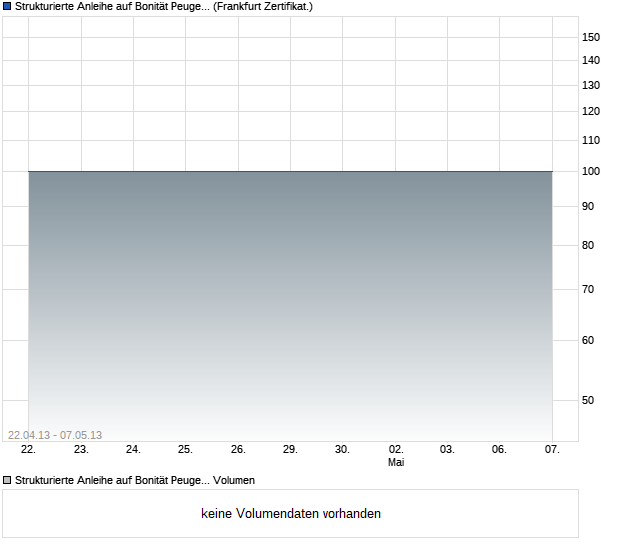The image size is (620, 546).
Task: Click the x-axis date label '24.'
Action: point(133,450)
